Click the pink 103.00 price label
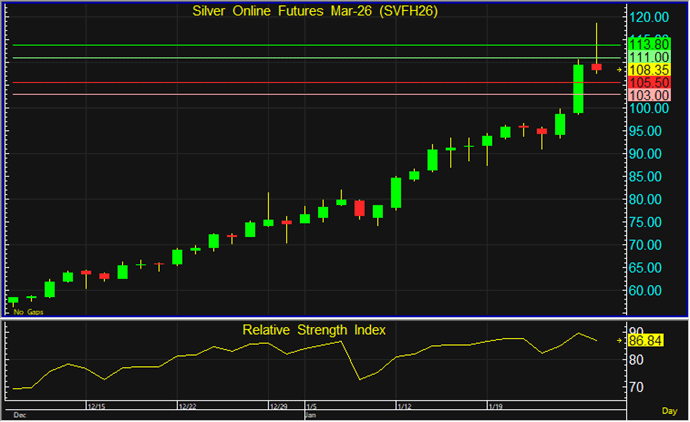 [649, 94]
